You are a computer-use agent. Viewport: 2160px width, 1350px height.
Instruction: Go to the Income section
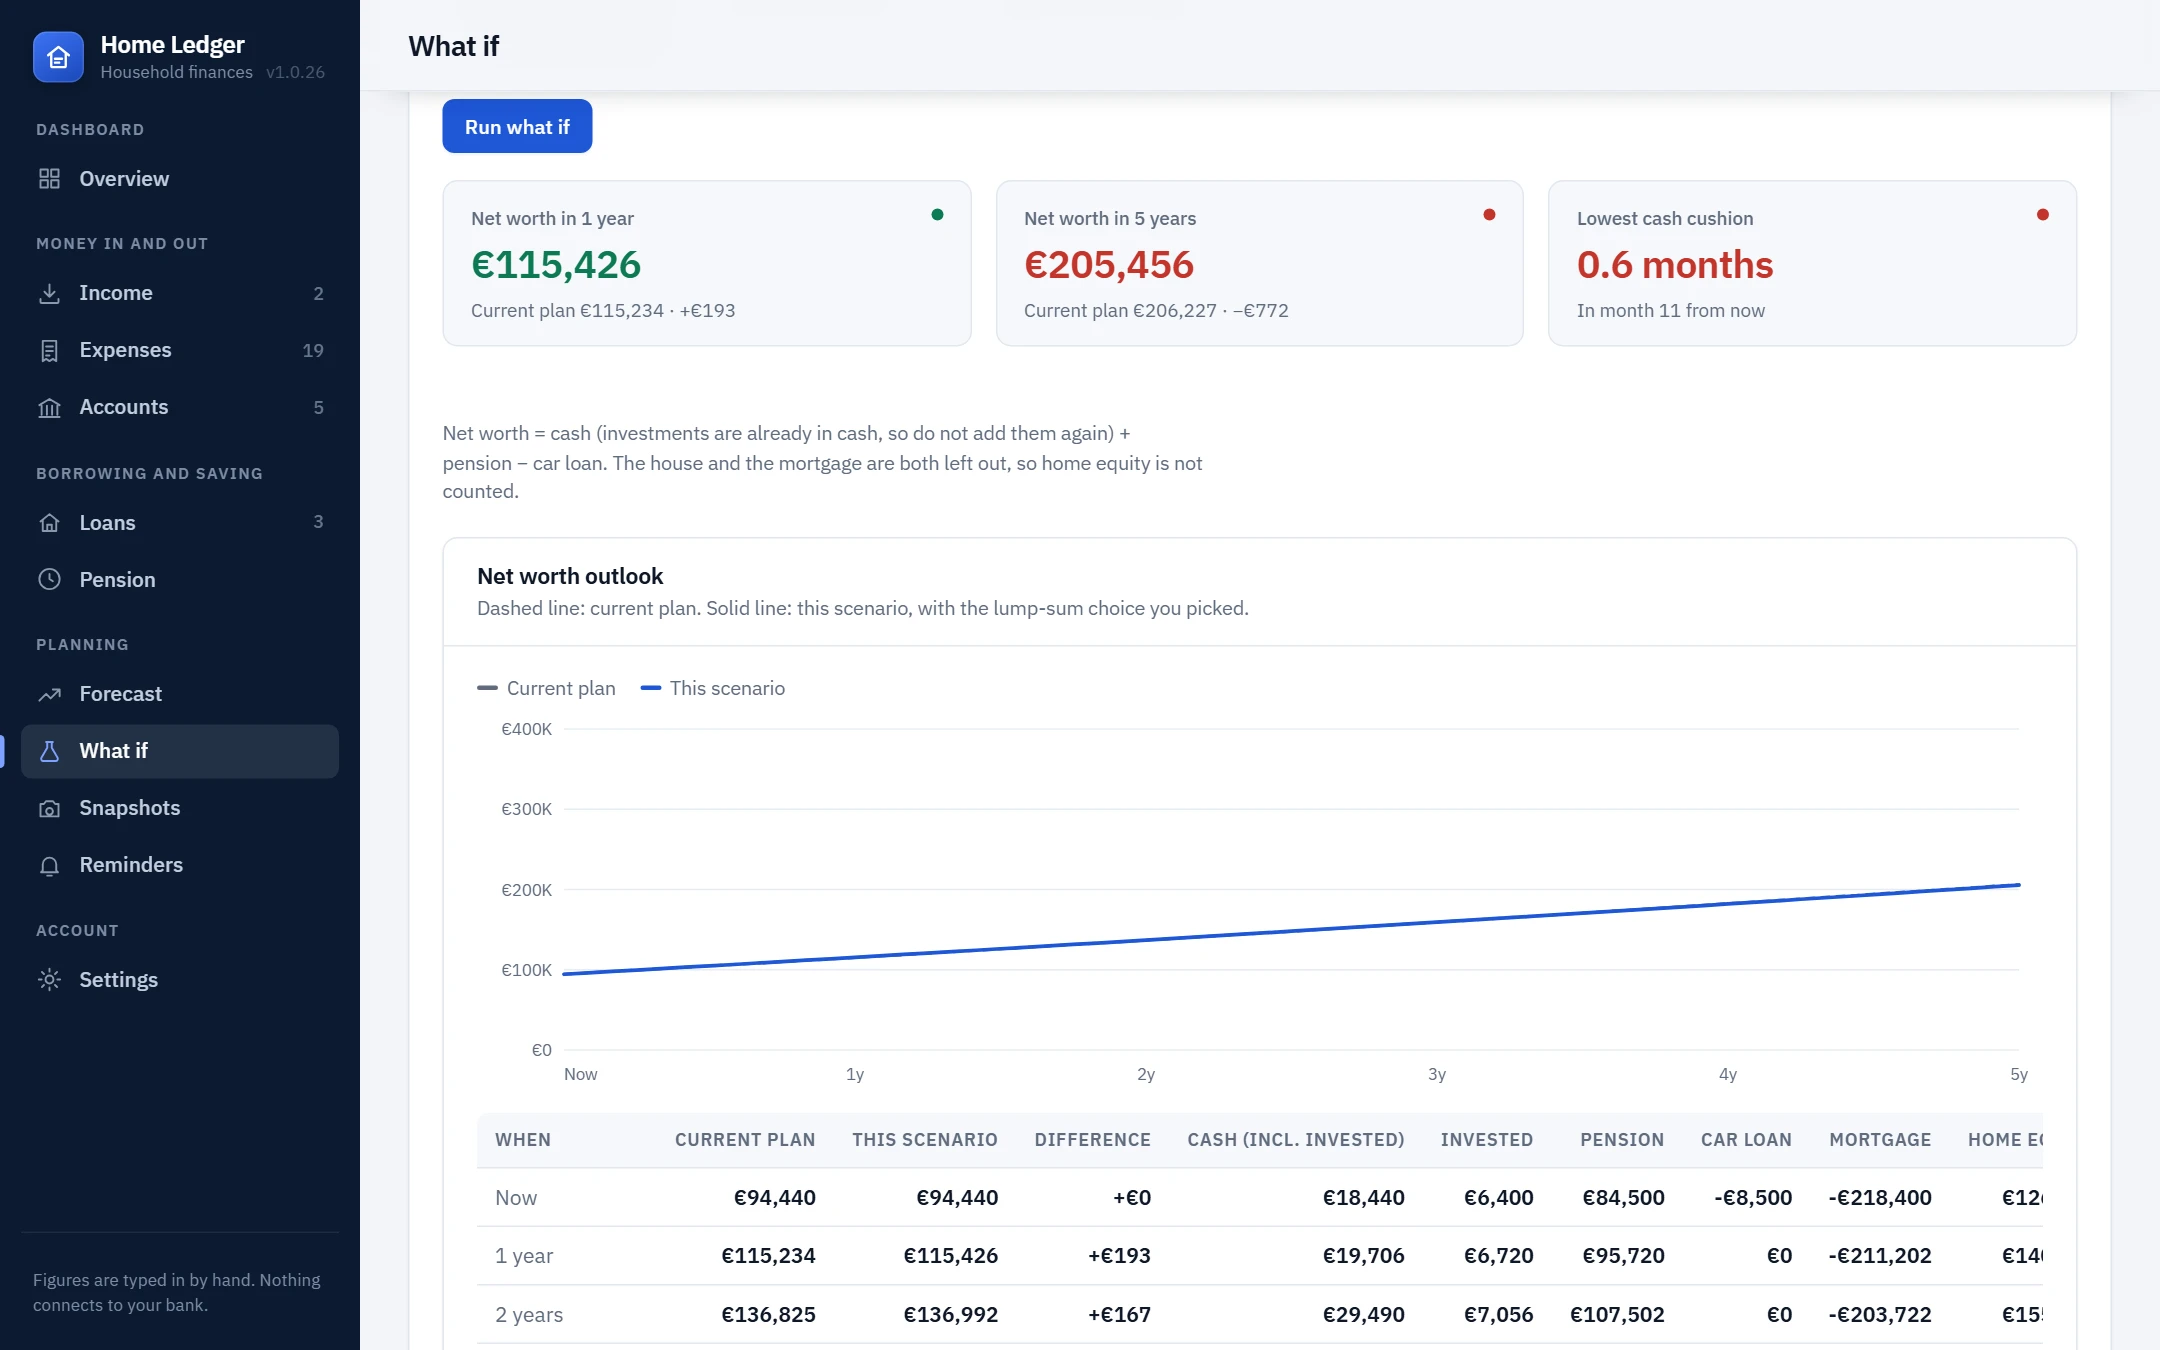[180, 293]
